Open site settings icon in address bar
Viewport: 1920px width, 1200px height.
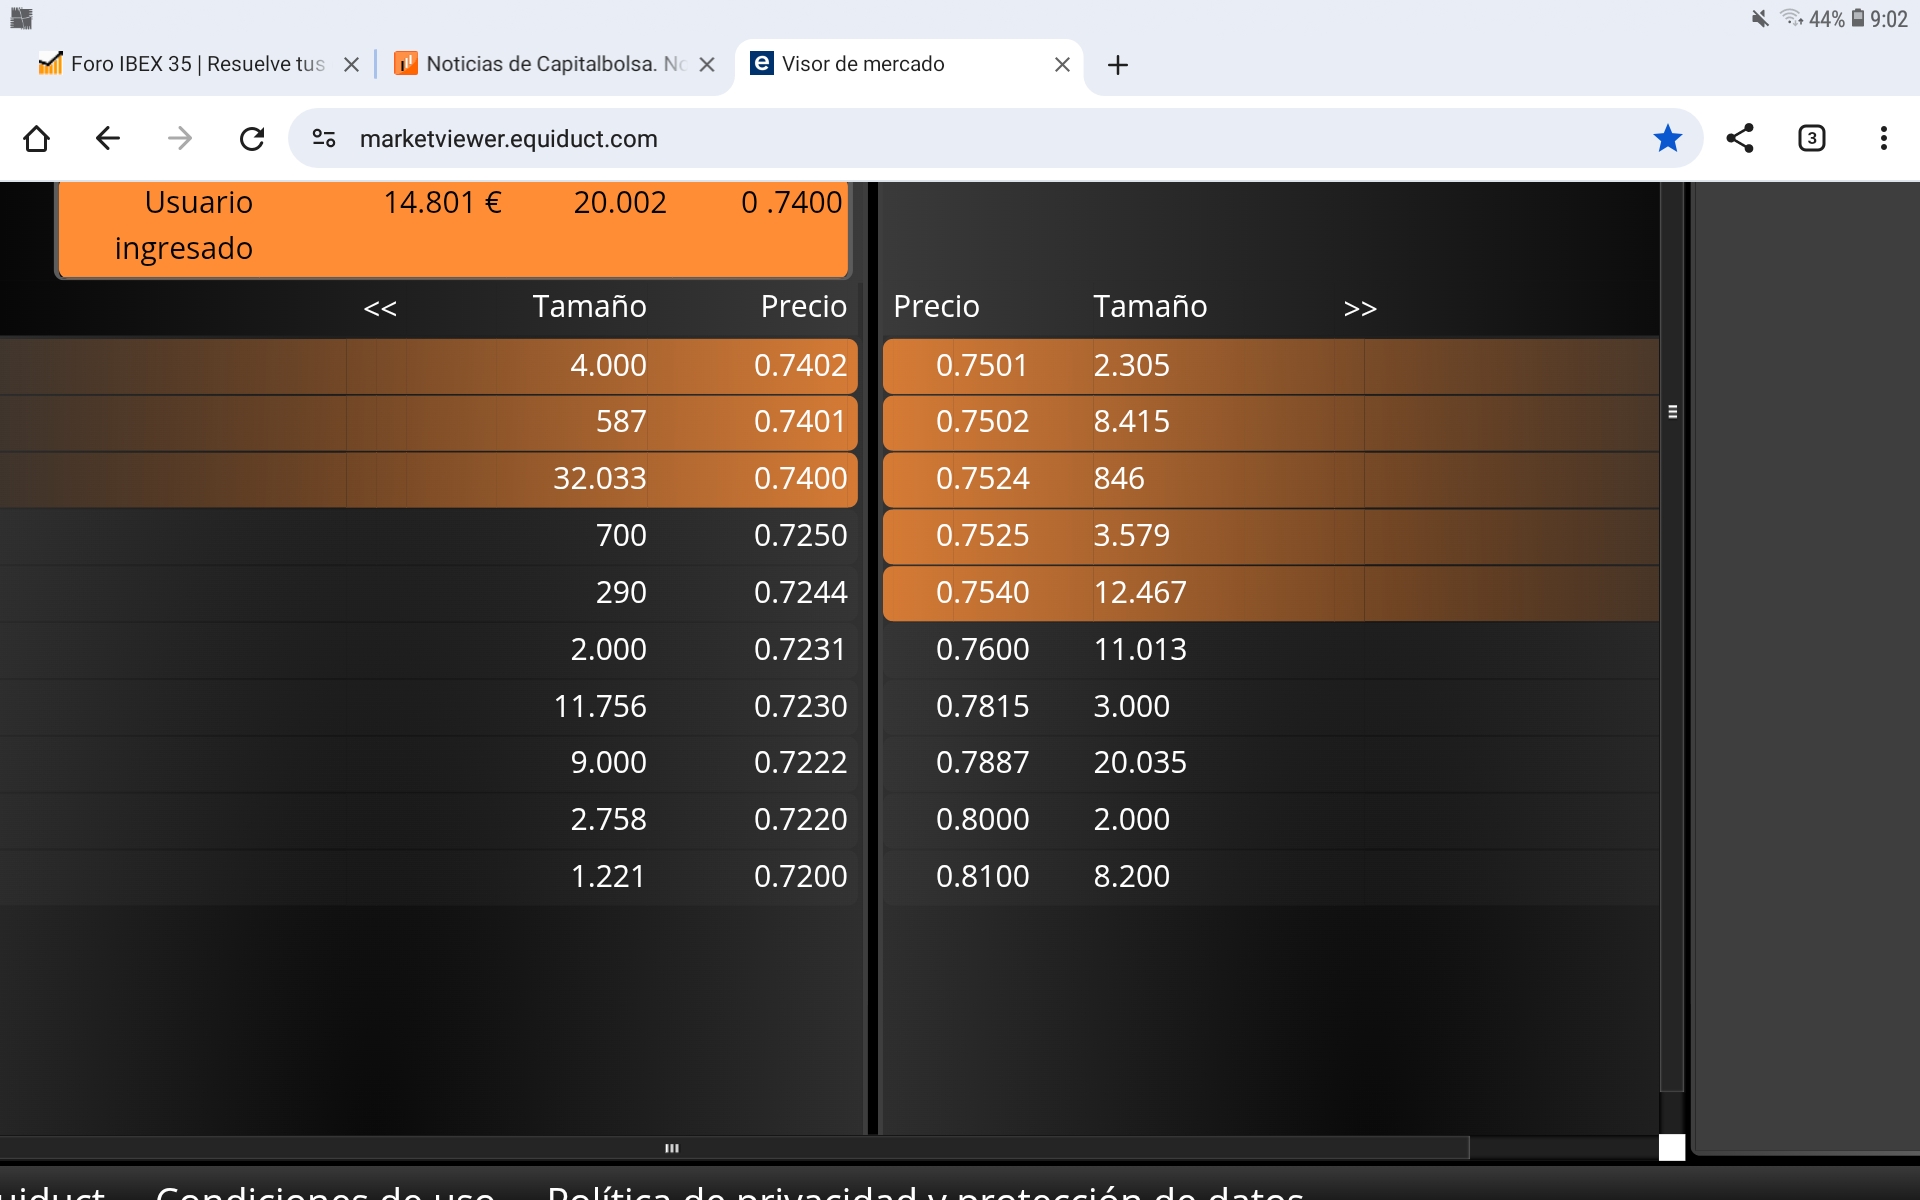pyautogui.click(x=324, y=138)
